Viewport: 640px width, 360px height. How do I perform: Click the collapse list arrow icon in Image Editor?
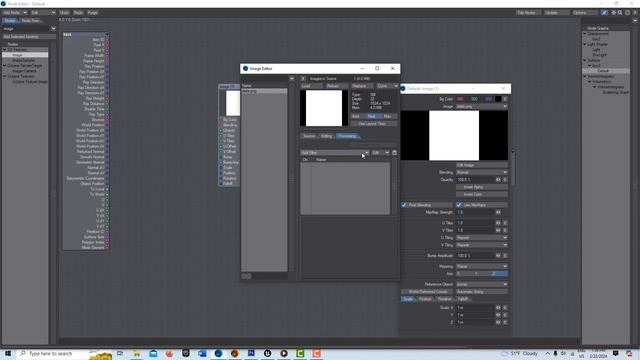(292, 78)
